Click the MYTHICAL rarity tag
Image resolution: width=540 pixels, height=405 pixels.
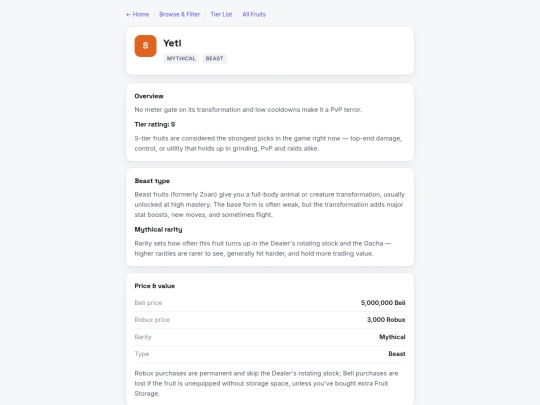(181, 59)
